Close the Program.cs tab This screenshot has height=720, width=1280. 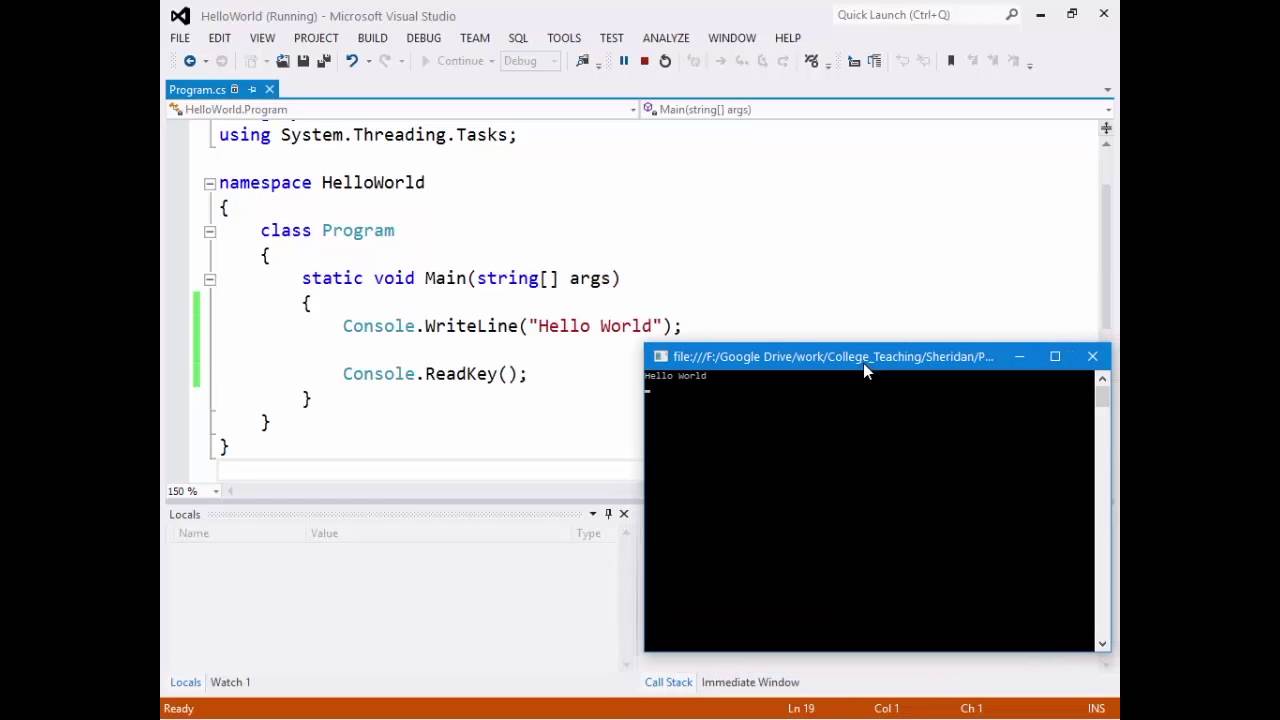click(269, 89)
